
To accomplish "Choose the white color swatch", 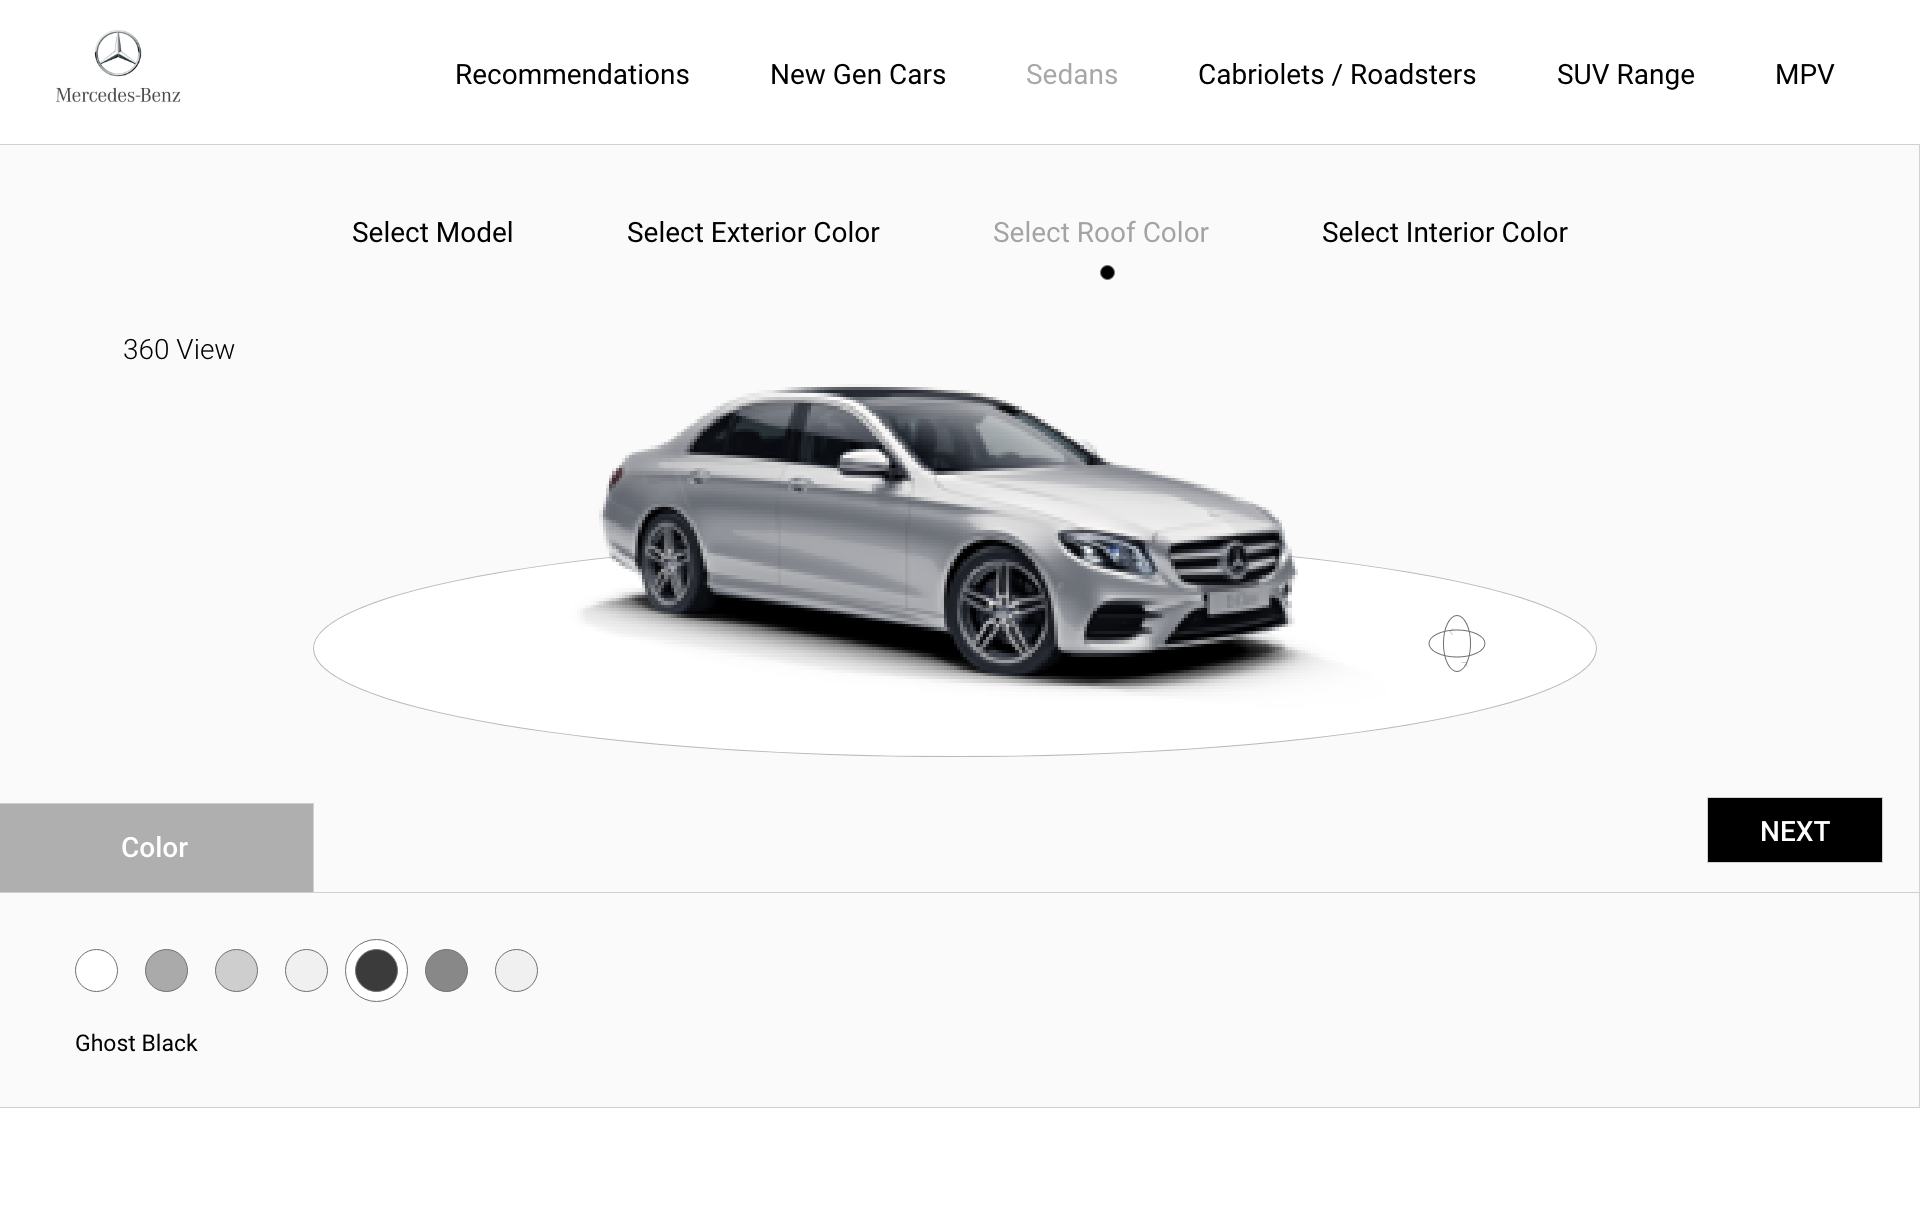I will pyautogui.click(x=96, y=970).
